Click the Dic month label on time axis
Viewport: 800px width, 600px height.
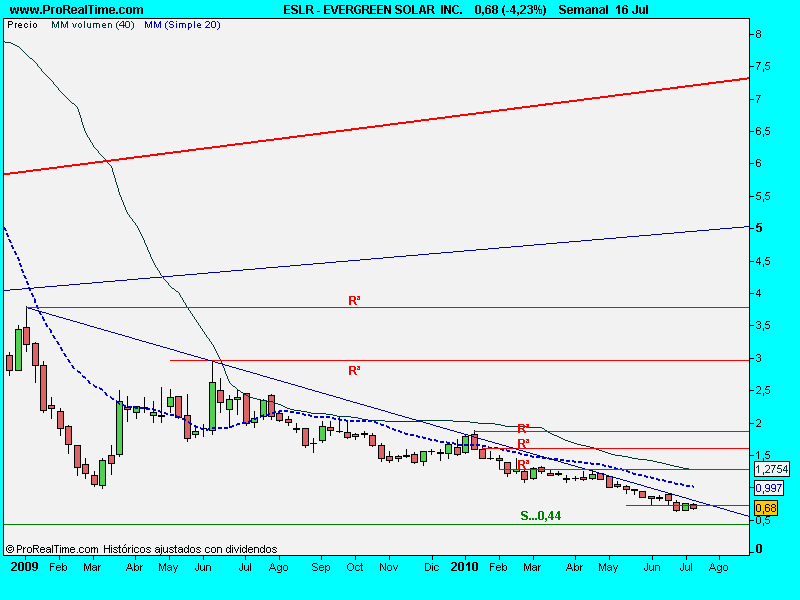(432, 567)
